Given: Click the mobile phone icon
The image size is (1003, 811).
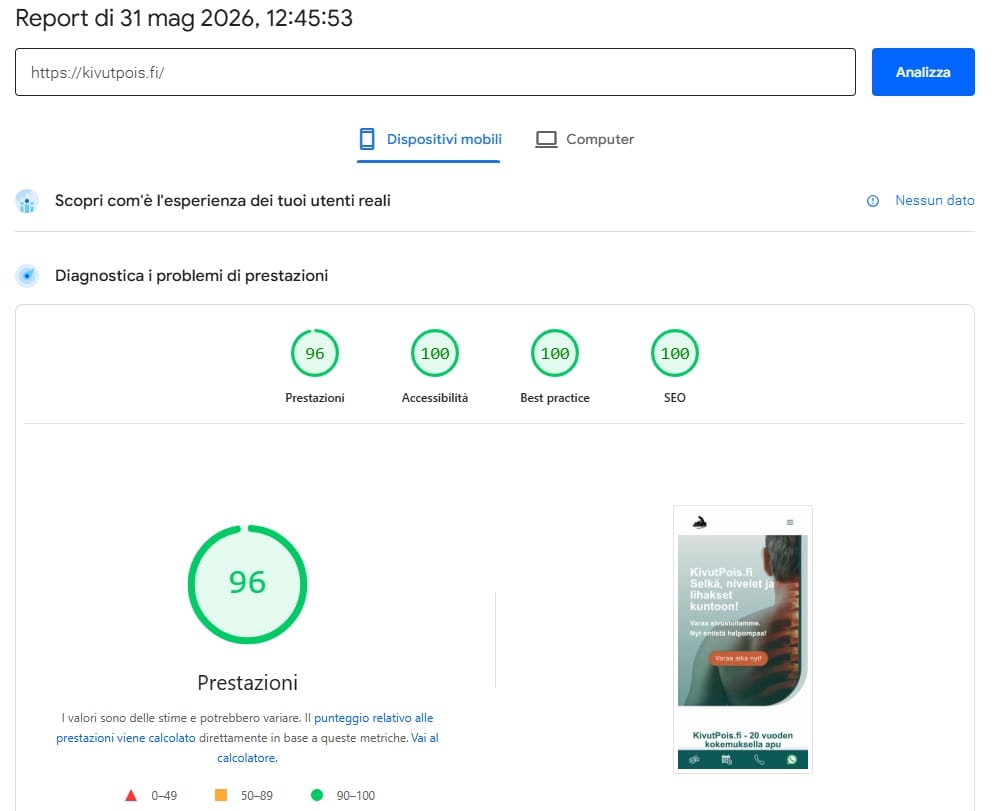Looking at the screenshot, I should click(x=367, y=139).
